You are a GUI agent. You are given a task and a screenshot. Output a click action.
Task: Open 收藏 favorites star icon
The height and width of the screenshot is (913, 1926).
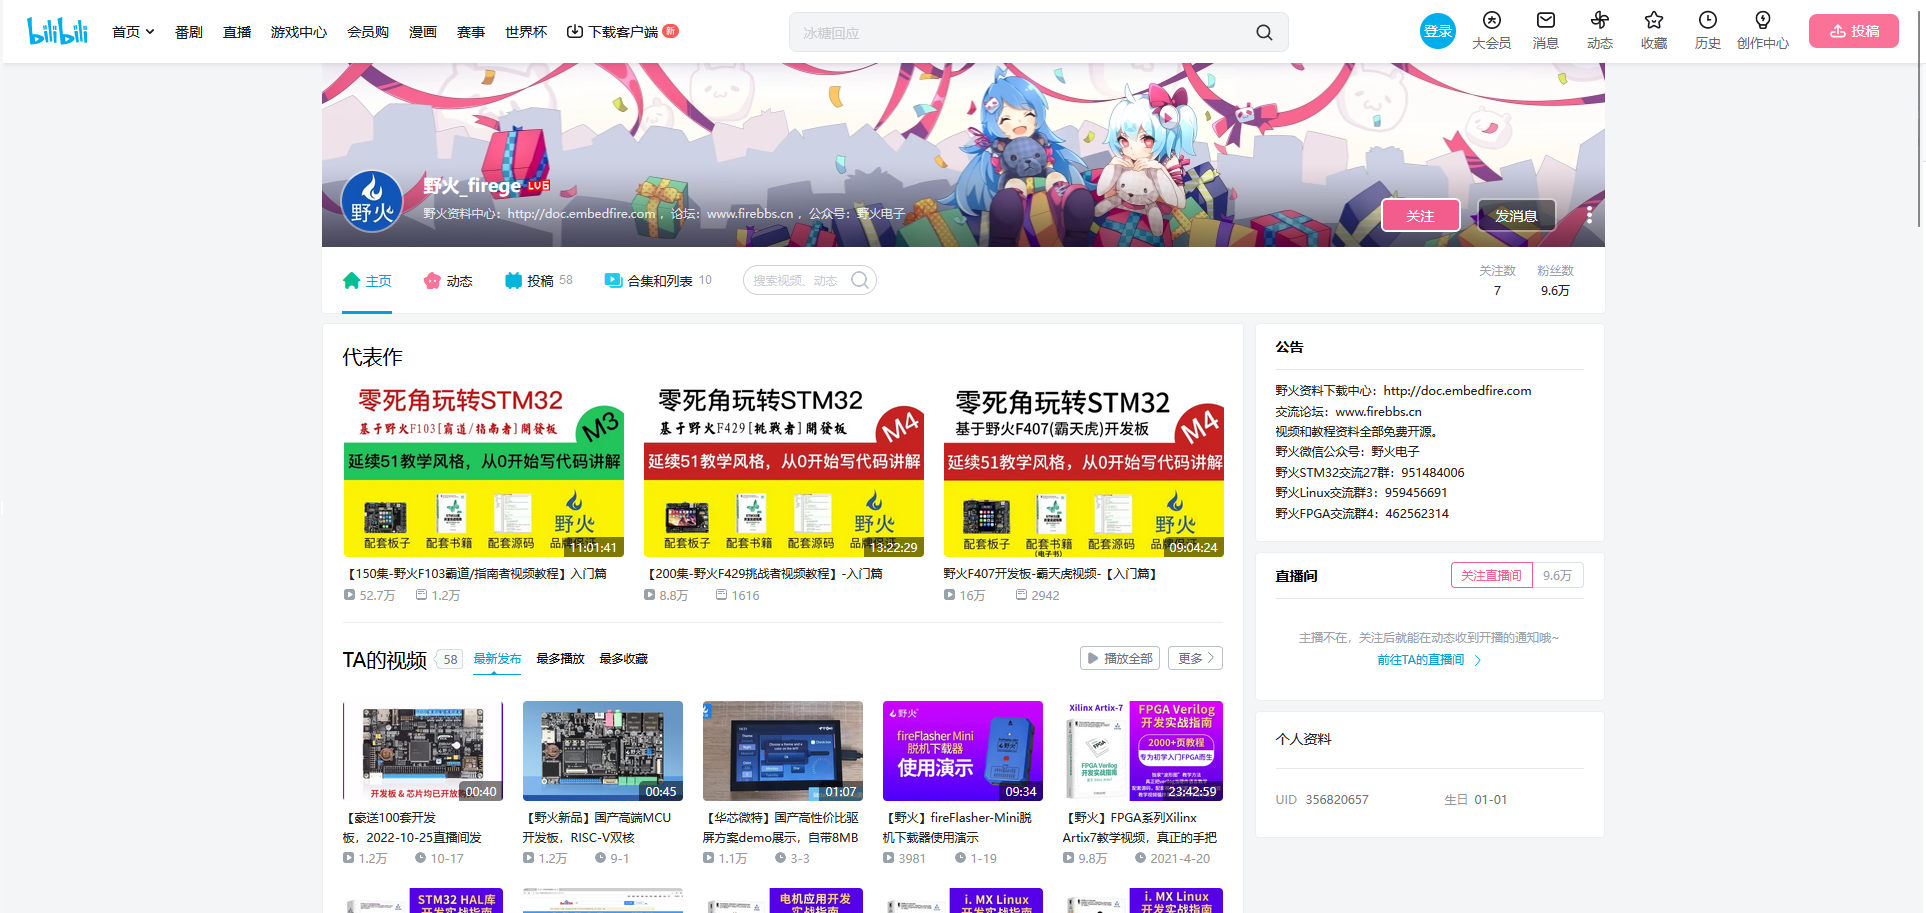coord(1654,31)
